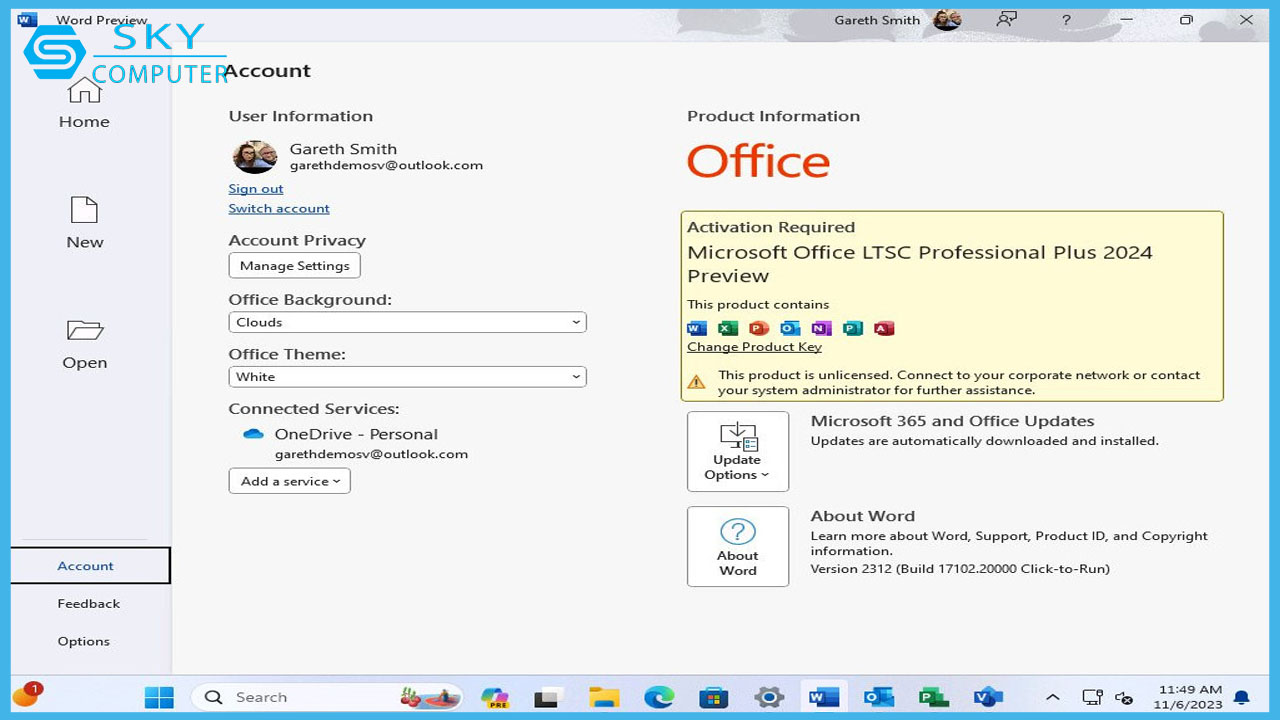Viewport: 1280px width, 720px height.
Task: Click the Manage Settings button
Action: (295, 265)
